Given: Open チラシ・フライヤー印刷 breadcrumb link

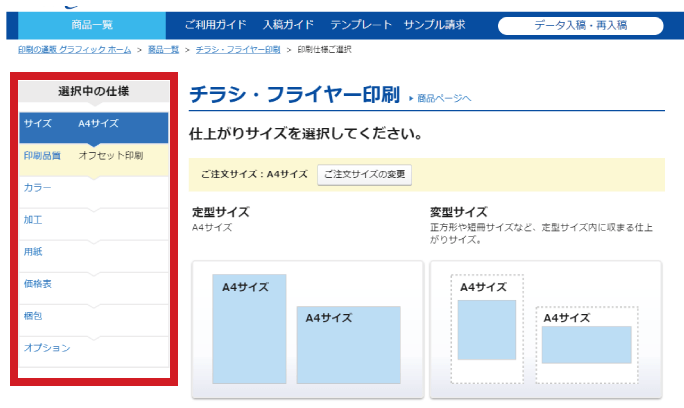Looking at the screenshot, I should click(x=238, y=49).
